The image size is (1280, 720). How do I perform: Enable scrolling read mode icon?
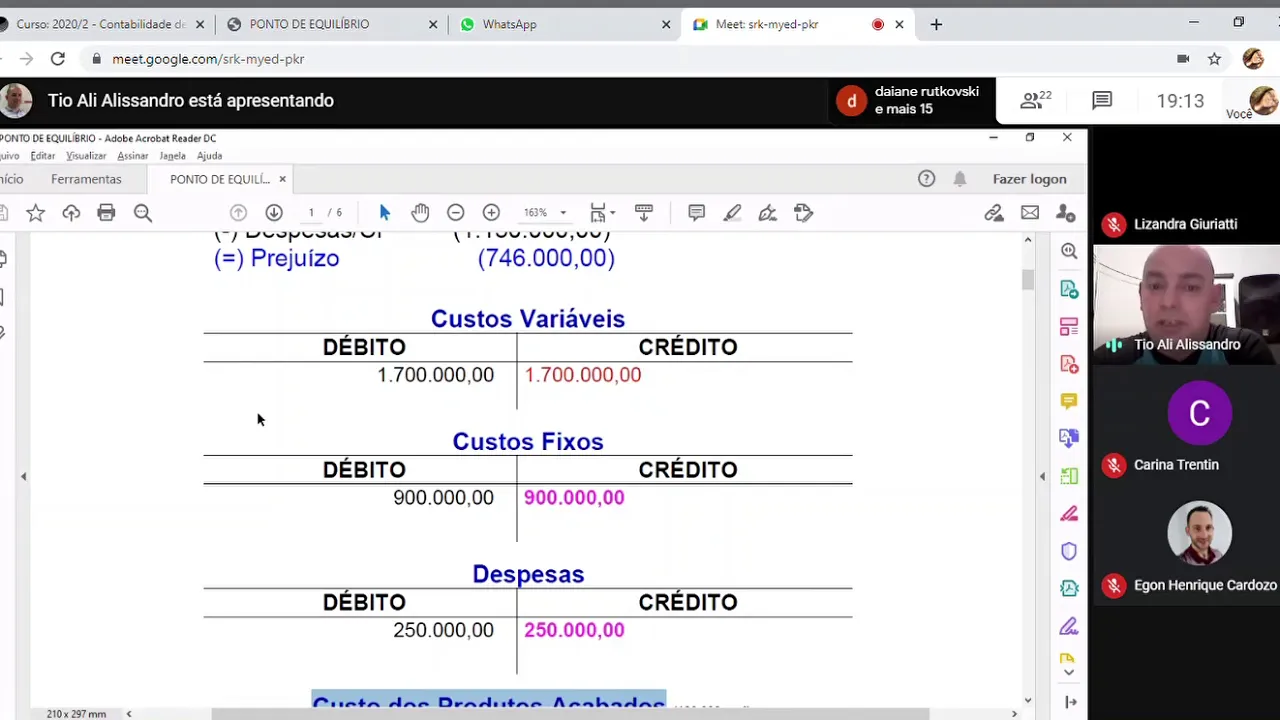pos(644,212)
